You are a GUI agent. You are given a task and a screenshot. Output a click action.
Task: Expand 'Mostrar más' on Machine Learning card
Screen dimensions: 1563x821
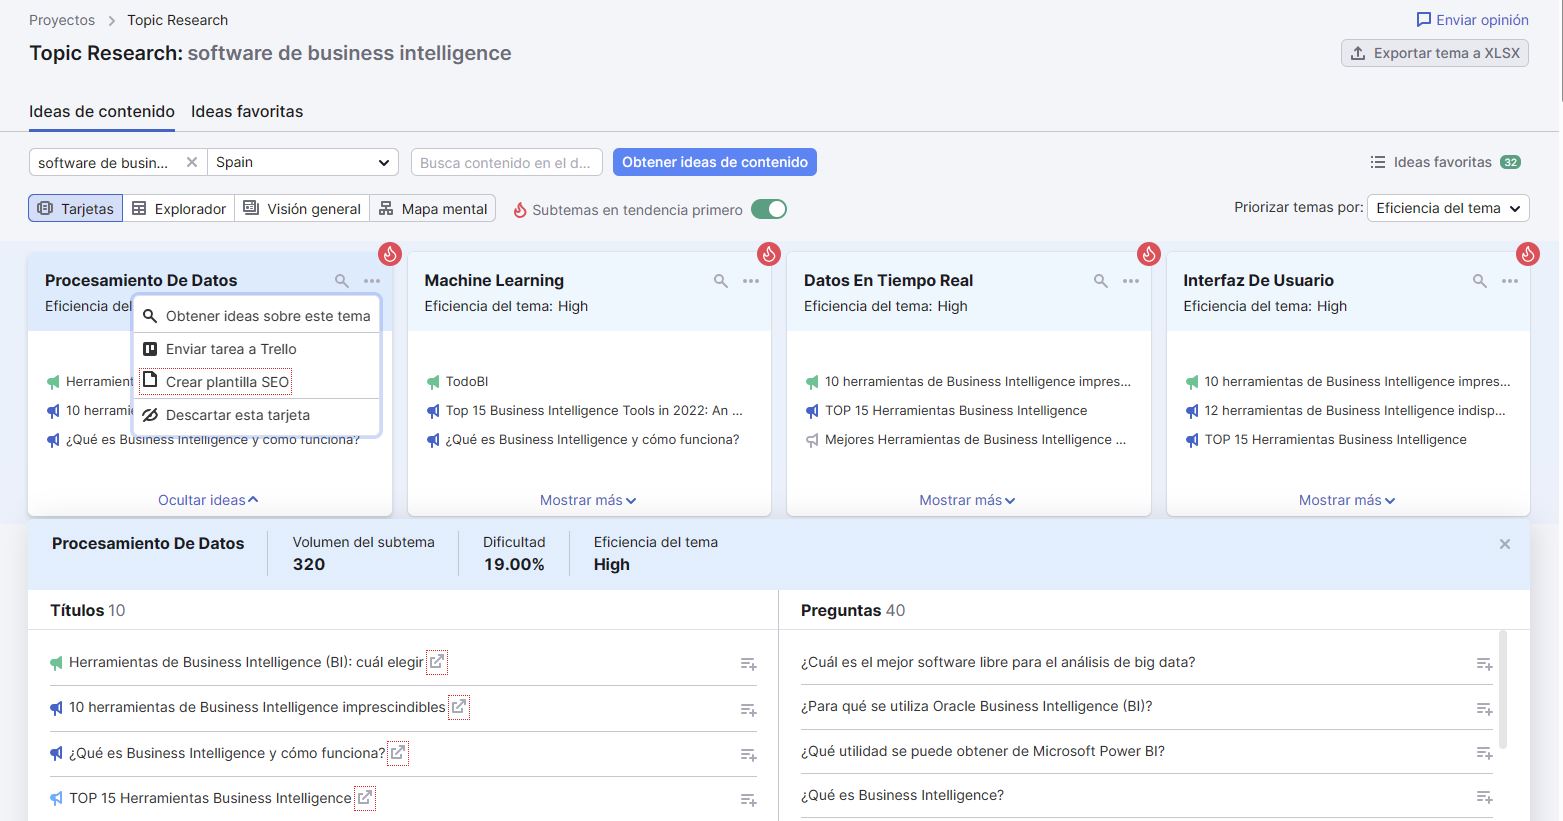point(588,500)
